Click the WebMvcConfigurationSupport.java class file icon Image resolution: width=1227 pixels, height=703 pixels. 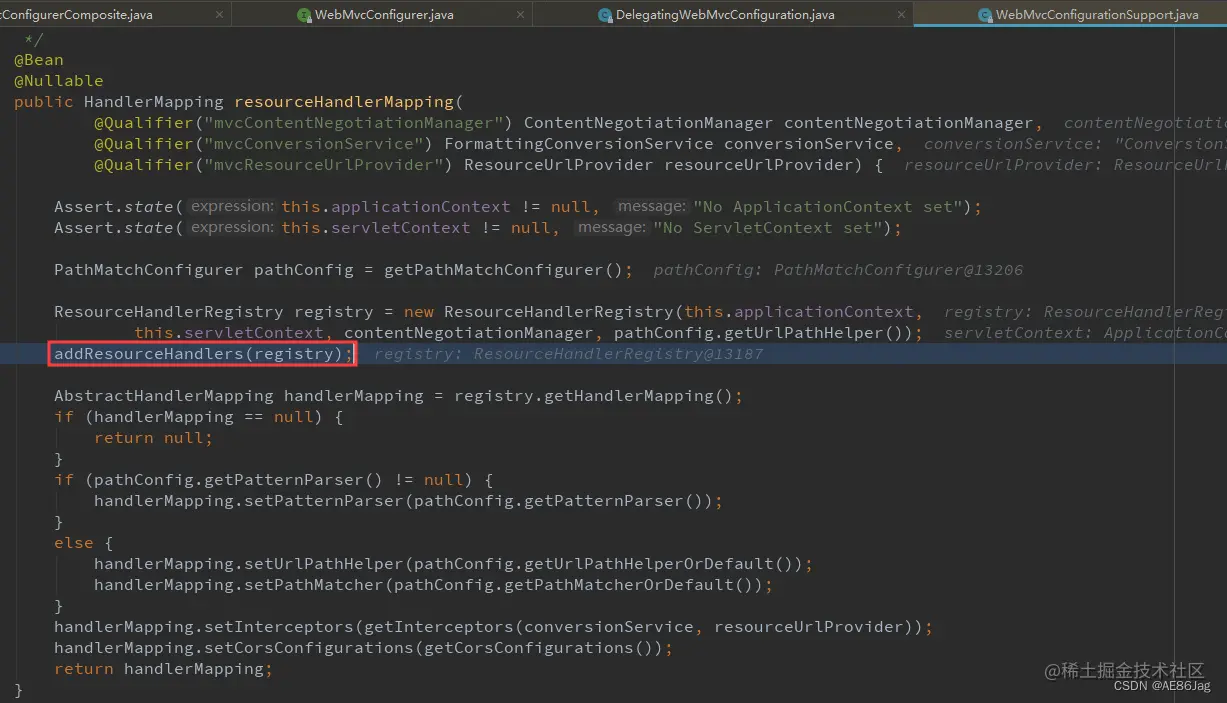(985, 15)
